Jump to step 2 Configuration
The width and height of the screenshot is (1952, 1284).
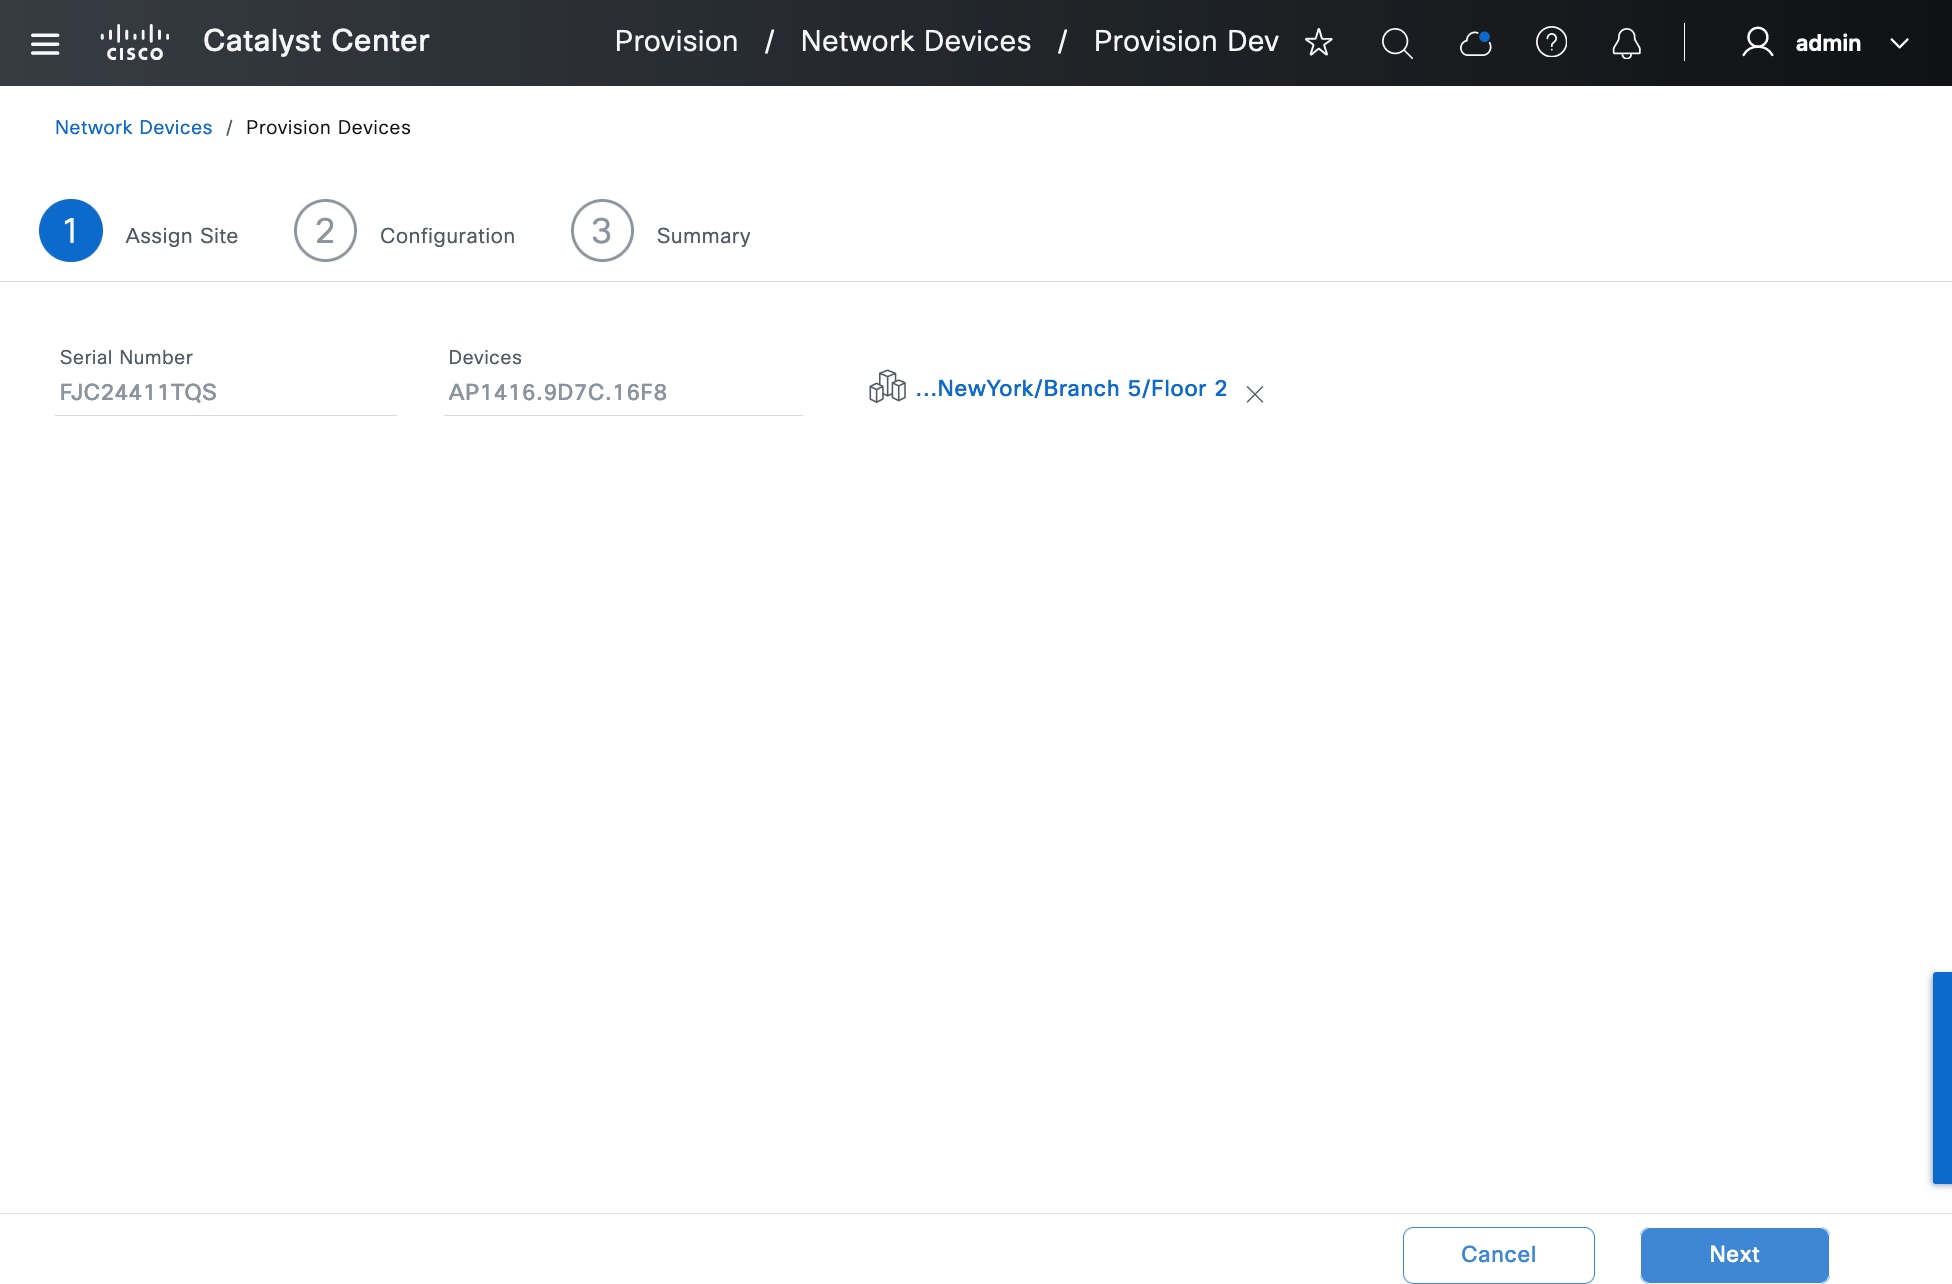pyautogui.click(x=325, y=231)
